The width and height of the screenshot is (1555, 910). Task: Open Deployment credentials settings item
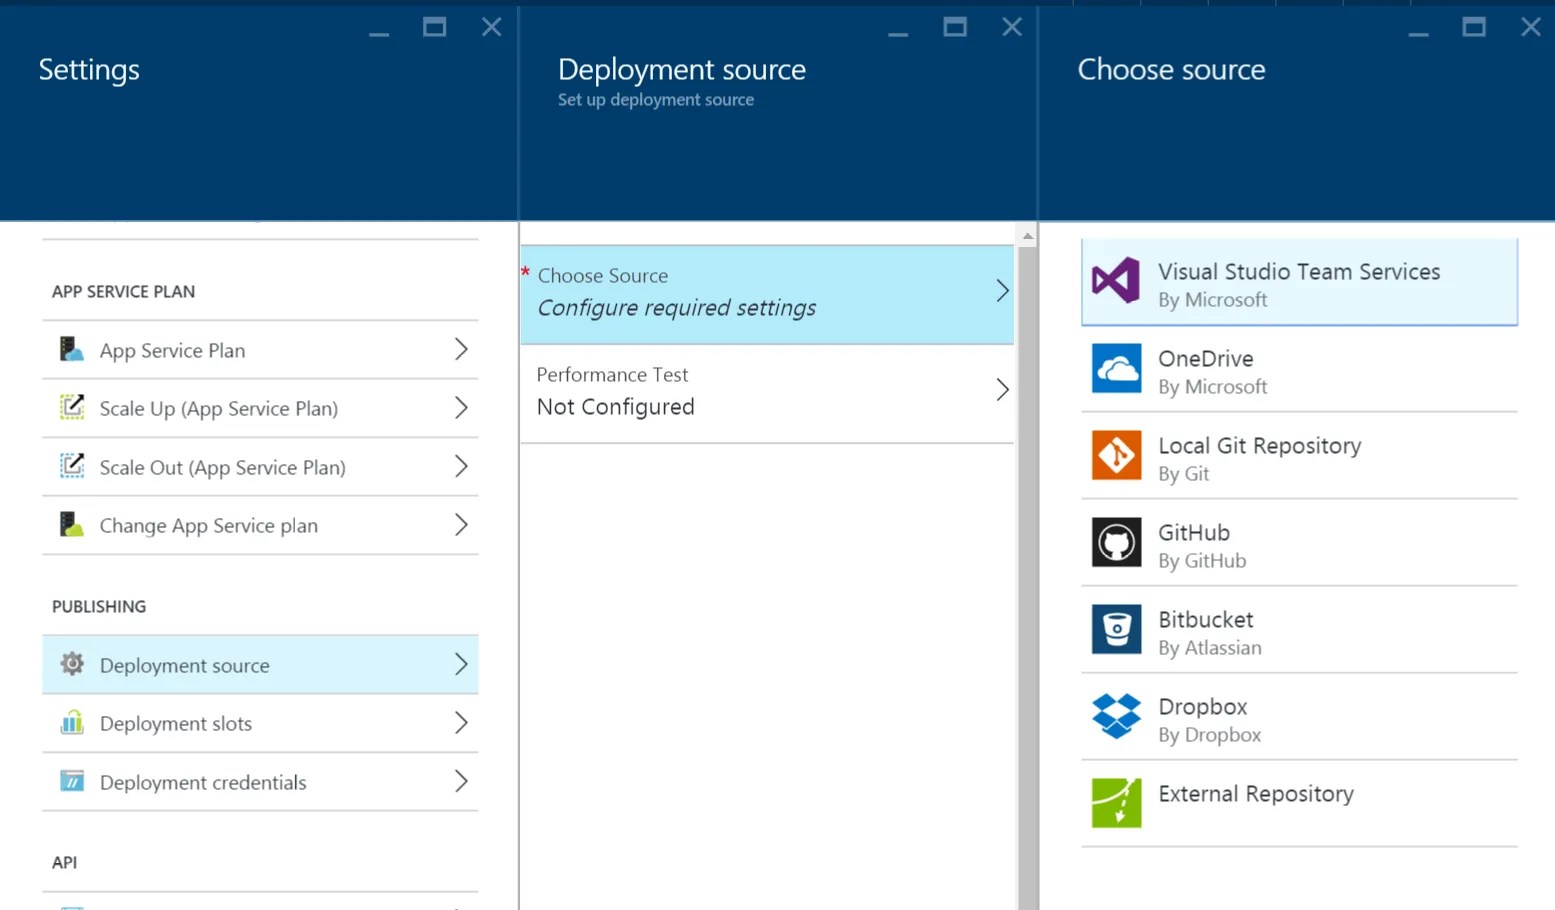[260, 782]
